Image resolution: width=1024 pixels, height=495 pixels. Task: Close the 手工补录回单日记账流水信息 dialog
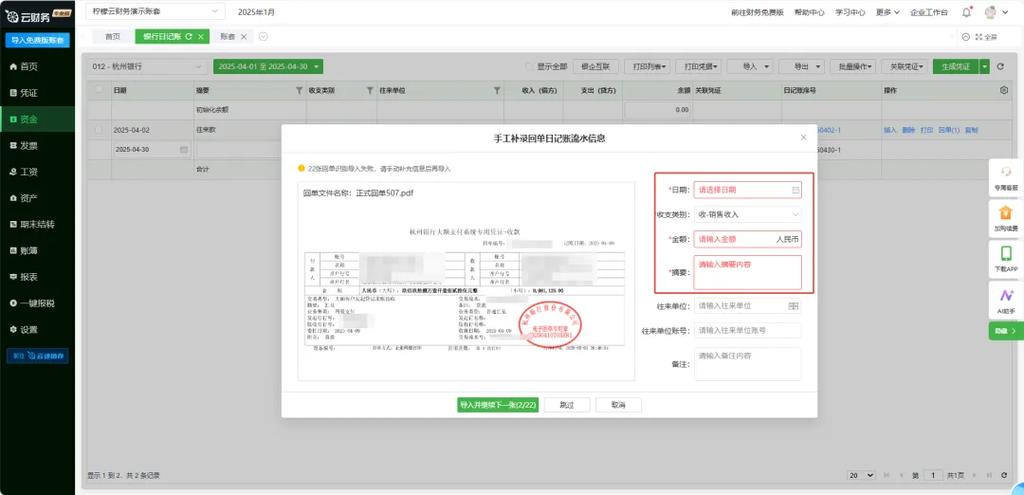(803, 137)
